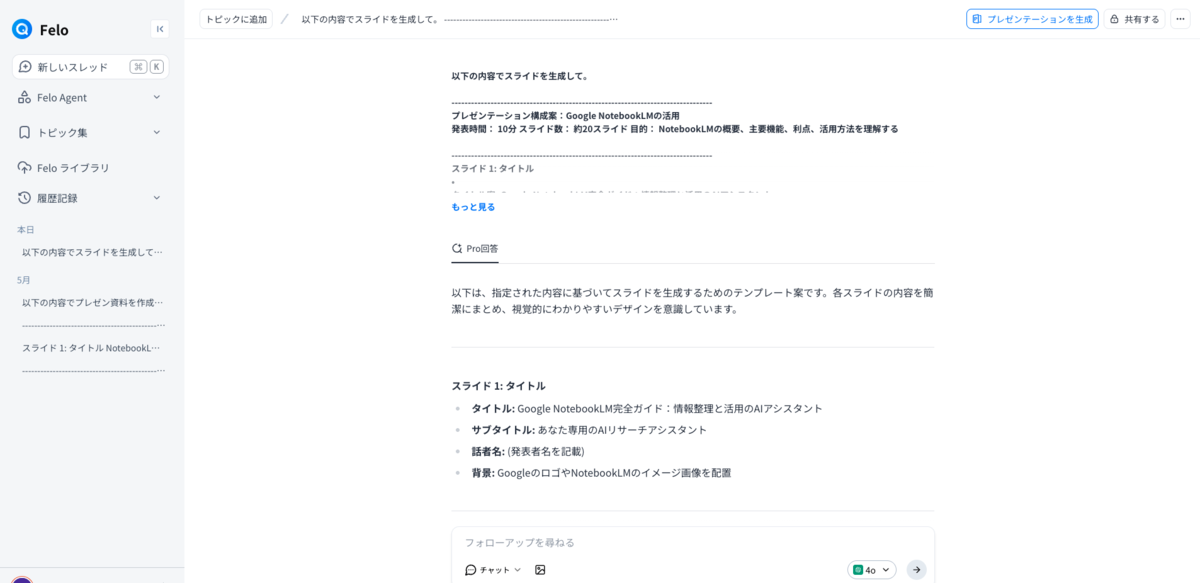Collapse the 履歴記録 chevron
This screenshot has width=1200, height=583.
156,198
